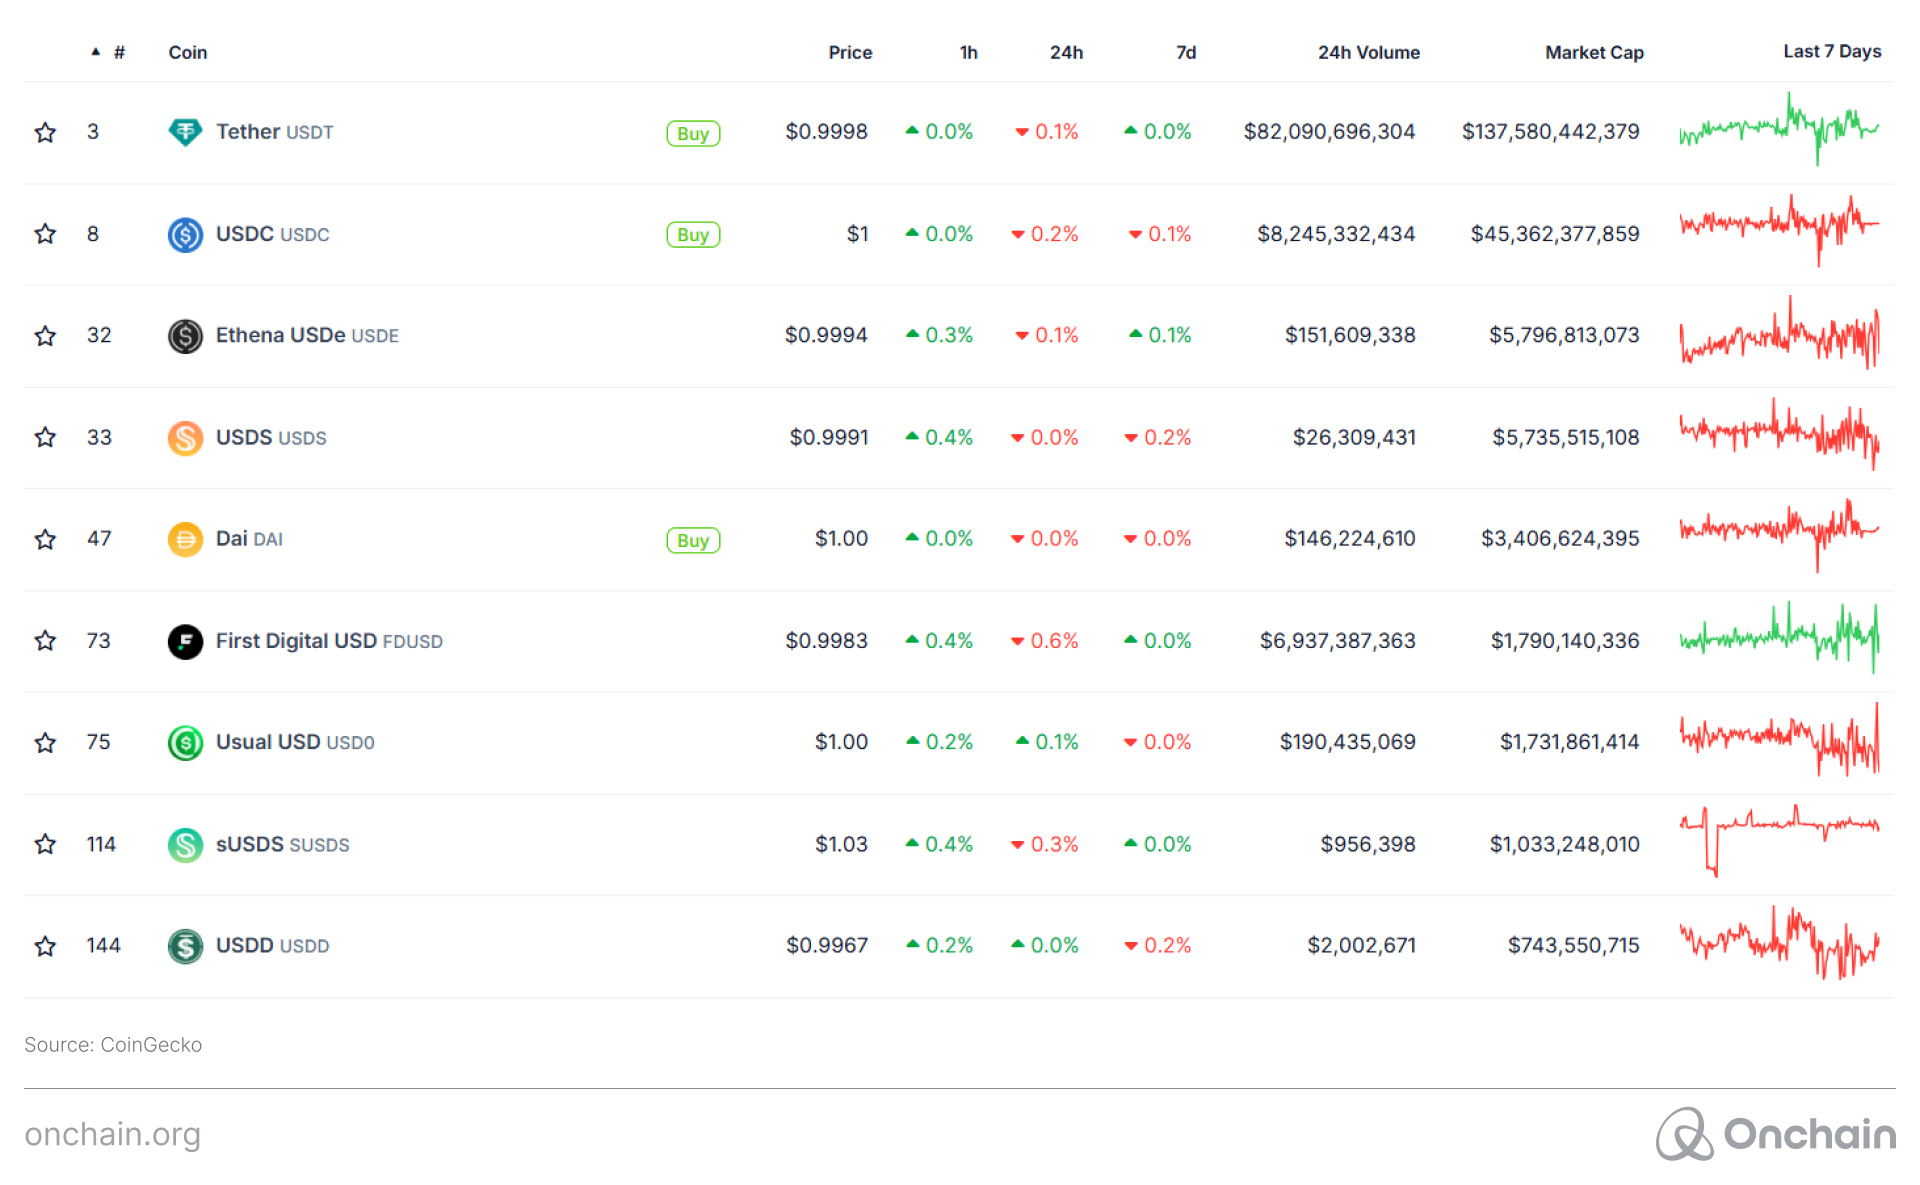Sort by Market Cap column header
The height and width of the screenshot is (1185, 1920).
(1594, 52)
